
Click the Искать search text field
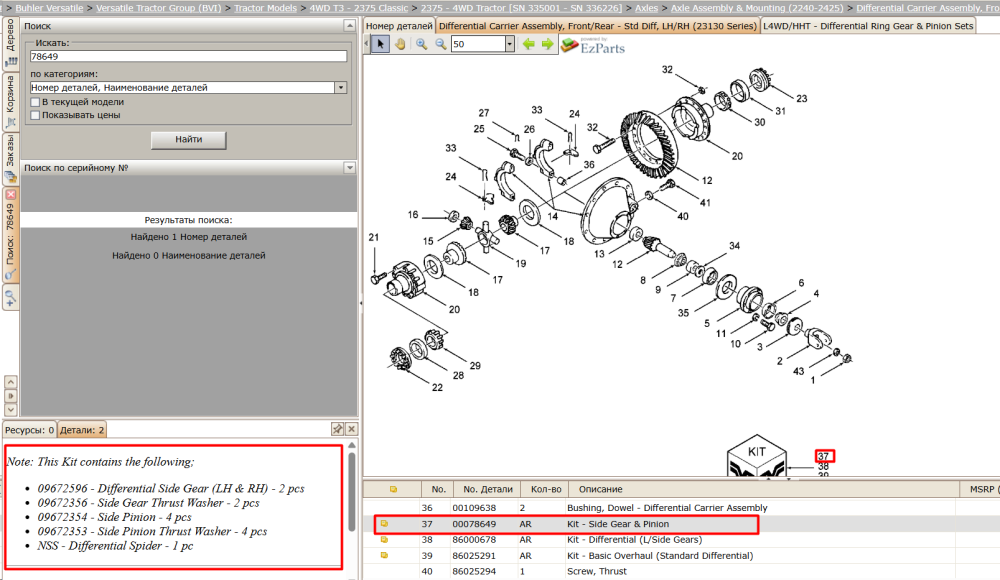(188, 56)
